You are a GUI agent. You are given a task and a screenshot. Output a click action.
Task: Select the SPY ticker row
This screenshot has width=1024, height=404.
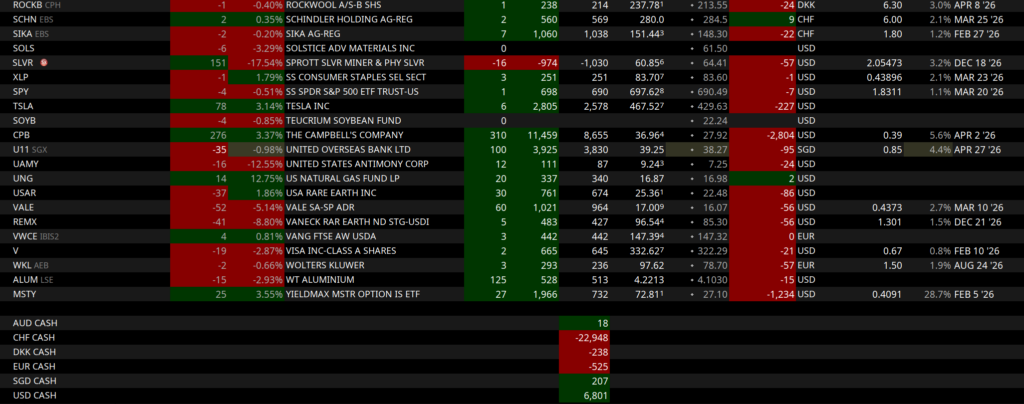21,91
